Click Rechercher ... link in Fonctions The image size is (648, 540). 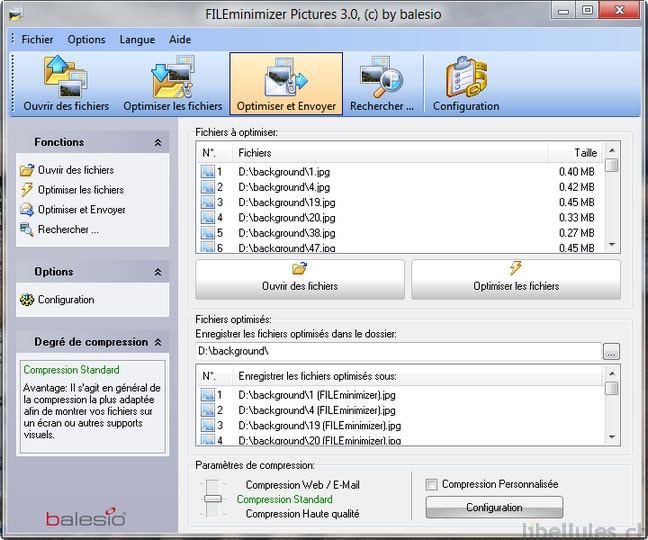pos(69,229)
